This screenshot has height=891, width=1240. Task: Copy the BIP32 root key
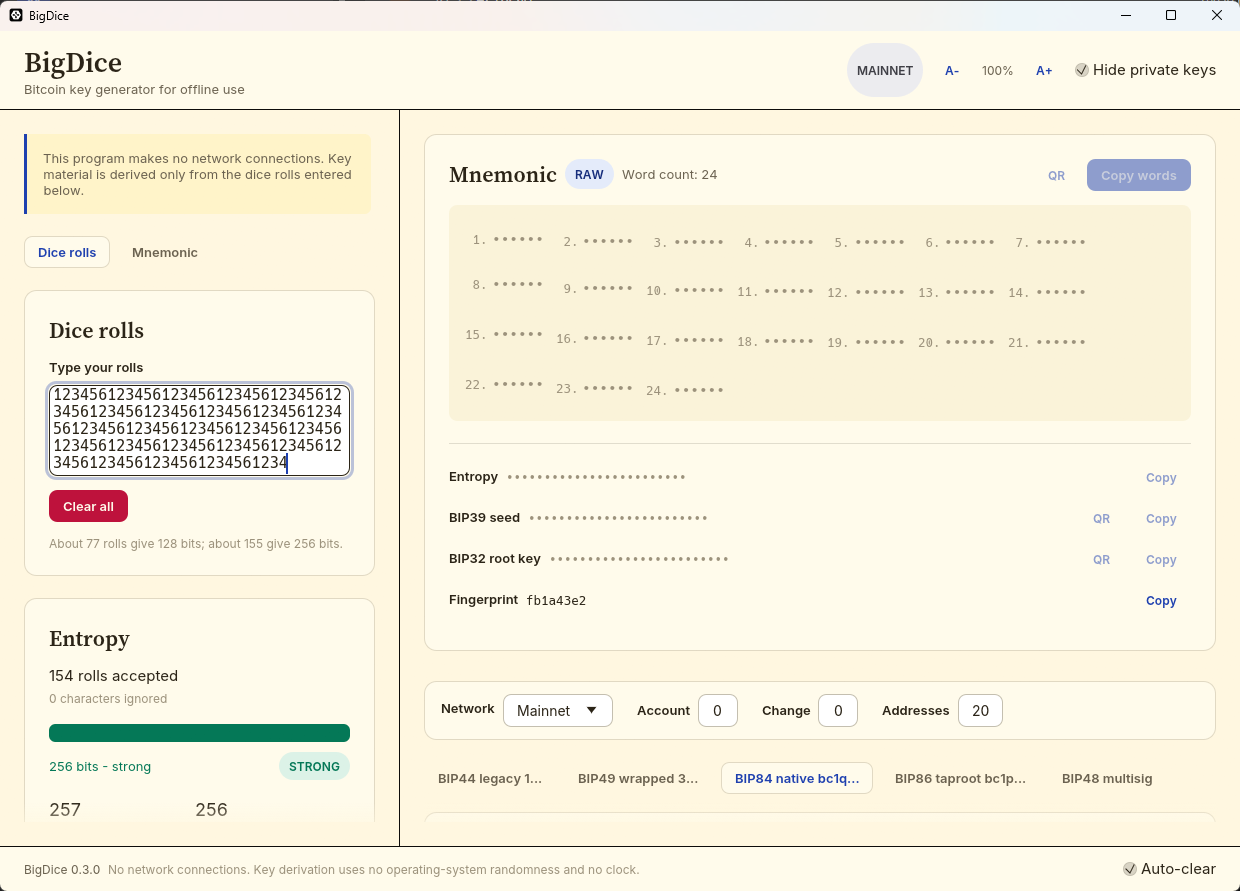[1161, 560]
